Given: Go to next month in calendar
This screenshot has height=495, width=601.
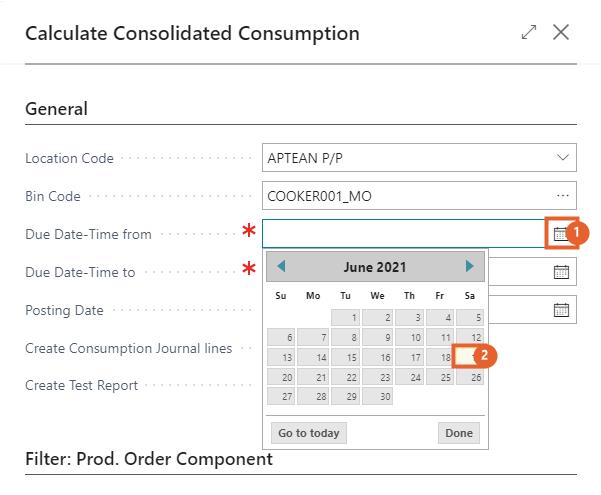Looking at the screenshot, I should tap(469, 267).
